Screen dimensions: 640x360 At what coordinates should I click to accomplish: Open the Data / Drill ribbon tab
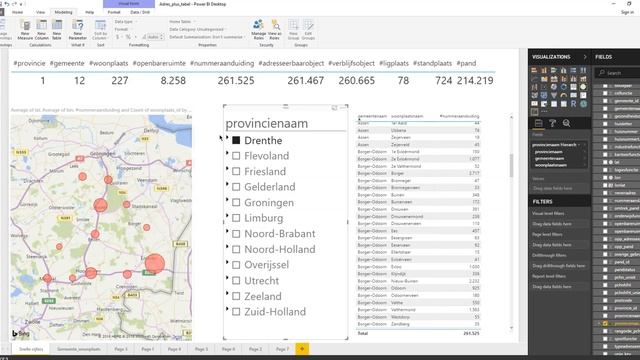140,12
